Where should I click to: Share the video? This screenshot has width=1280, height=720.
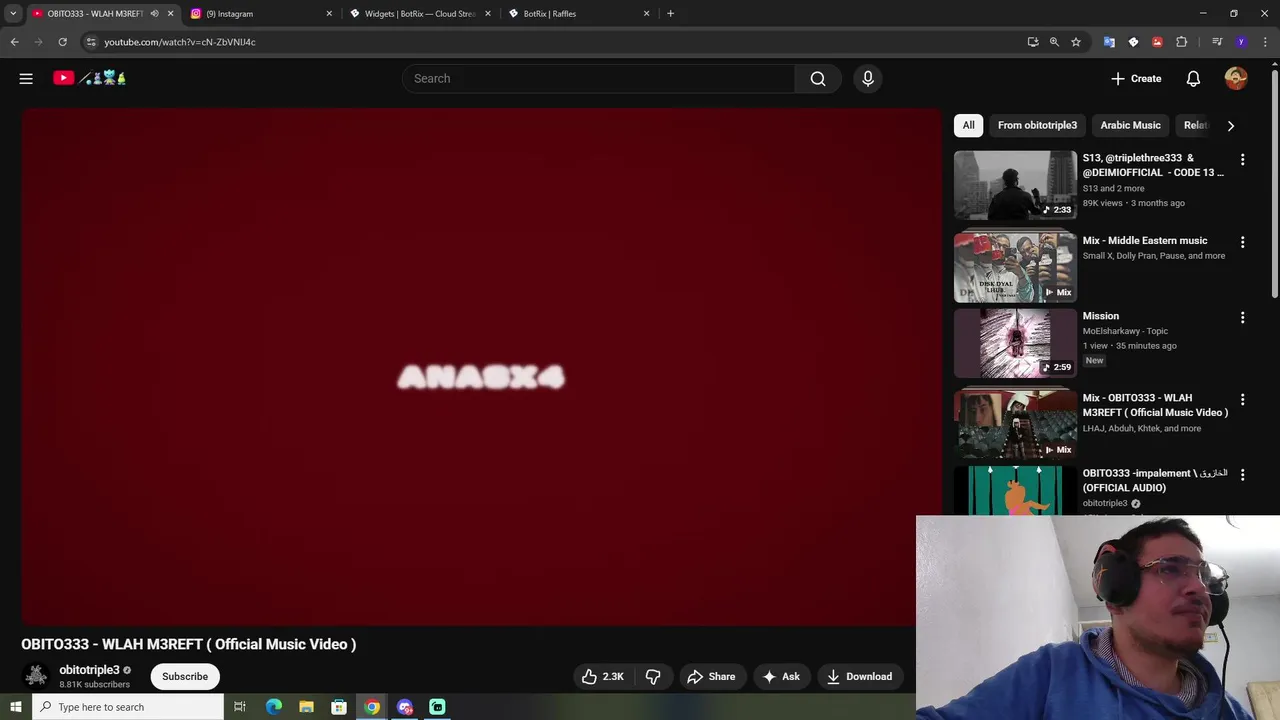[x=711, y=677]
